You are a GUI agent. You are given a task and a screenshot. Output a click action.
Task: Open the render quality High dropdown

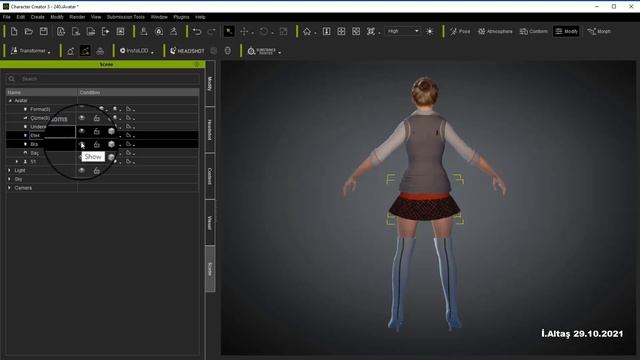click(x=403, y=31)
